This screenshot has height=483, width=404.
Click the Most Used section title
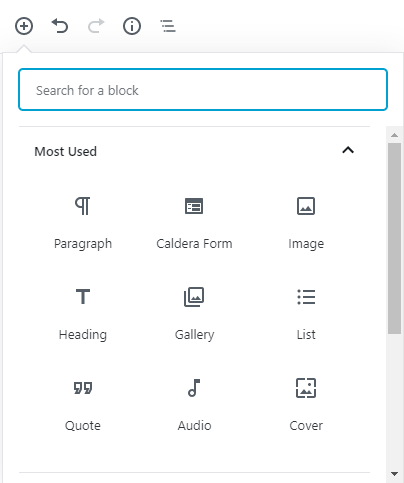[x=66, y=152]
